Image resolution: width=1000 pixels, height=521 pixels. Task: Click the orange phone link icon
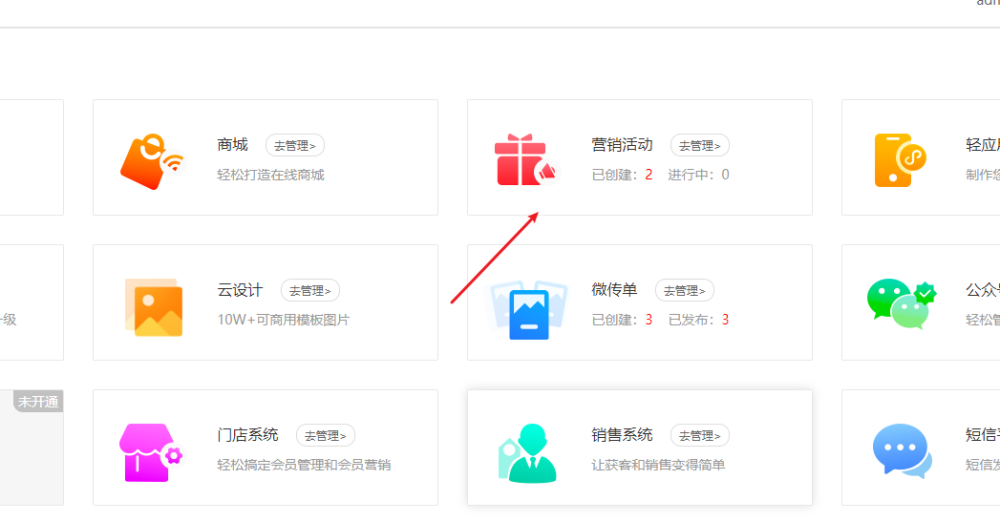click(900, 160)
